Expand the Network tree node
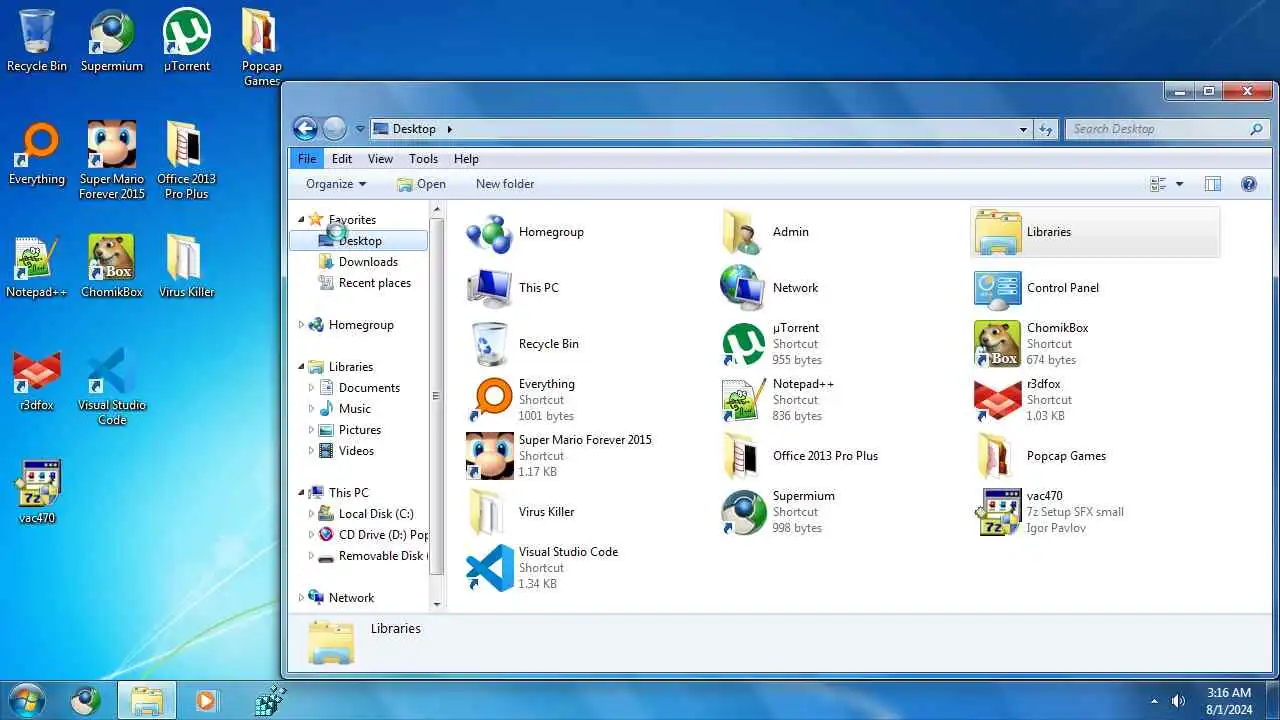This screenshot has height=720, width=1280. 301,598
